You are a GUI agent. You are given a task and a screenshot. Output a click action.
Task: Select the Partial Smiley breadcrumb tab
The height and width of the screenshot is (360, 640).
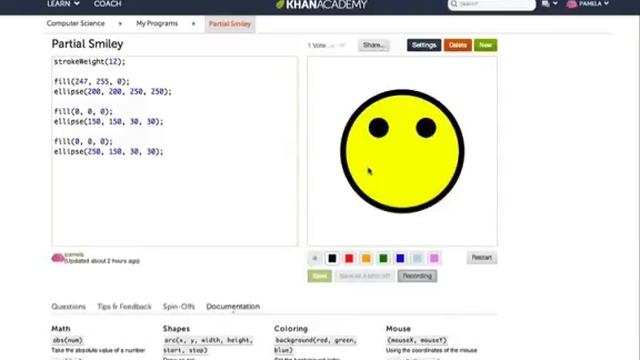230,24
